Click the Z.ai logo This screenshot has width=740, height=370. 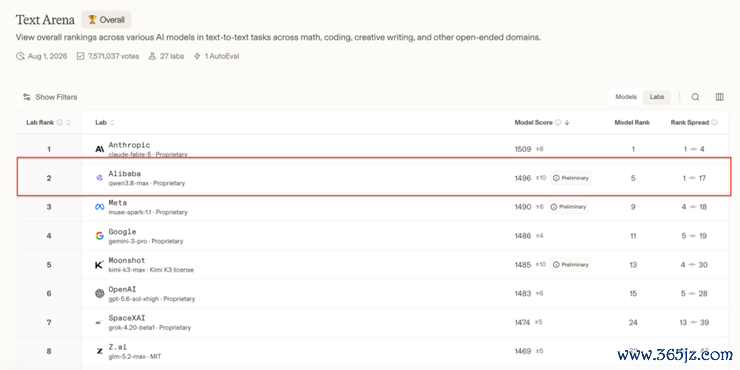point(100,351)
